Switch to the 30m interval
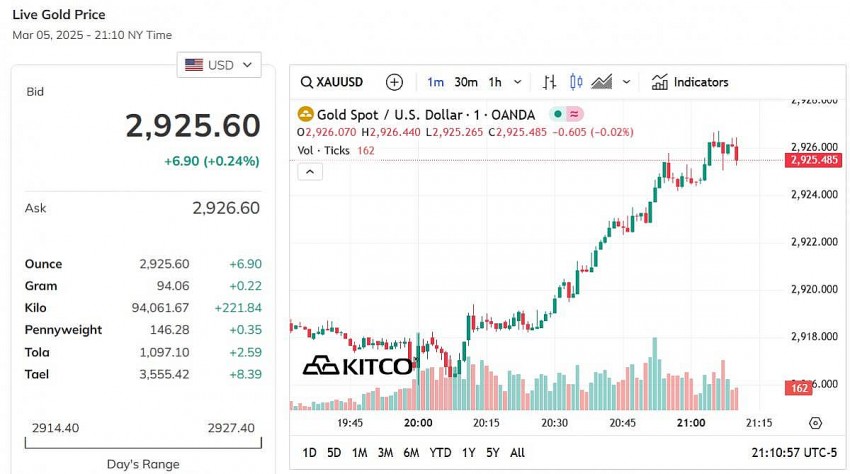 [465, 82]
